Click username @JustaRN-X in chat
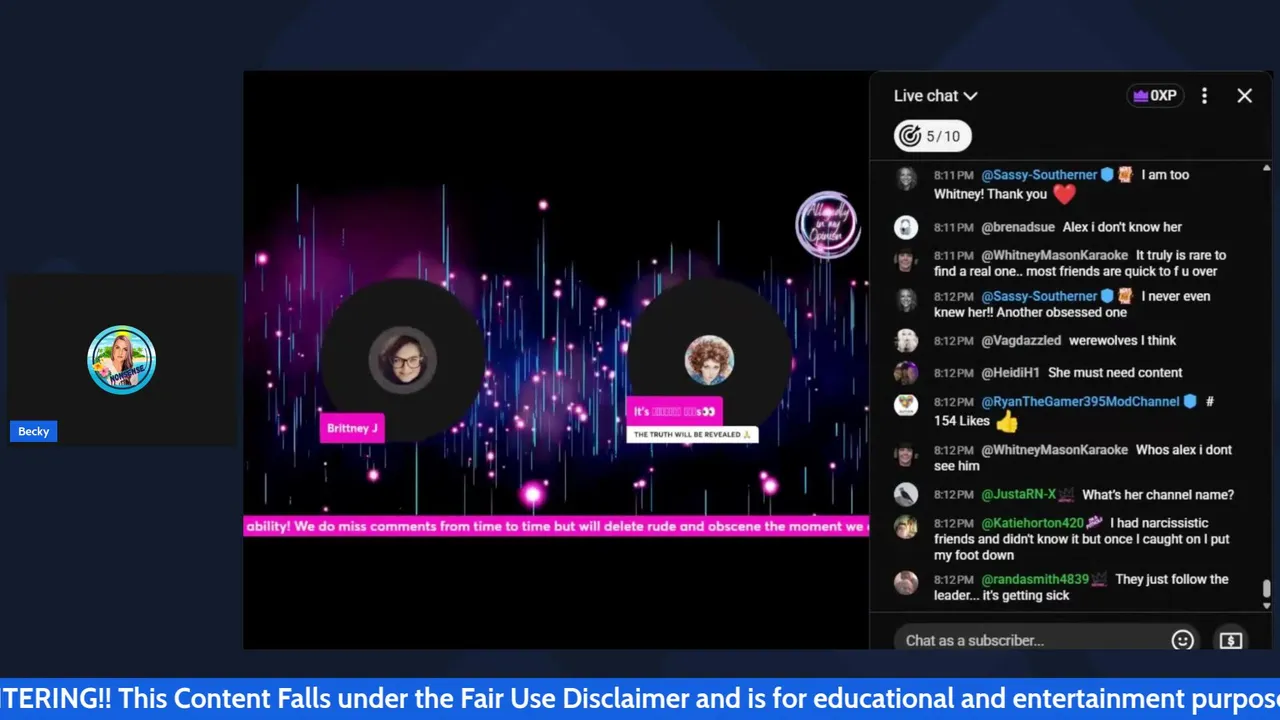1280x720 pixels. click(x=1018, y=495)
